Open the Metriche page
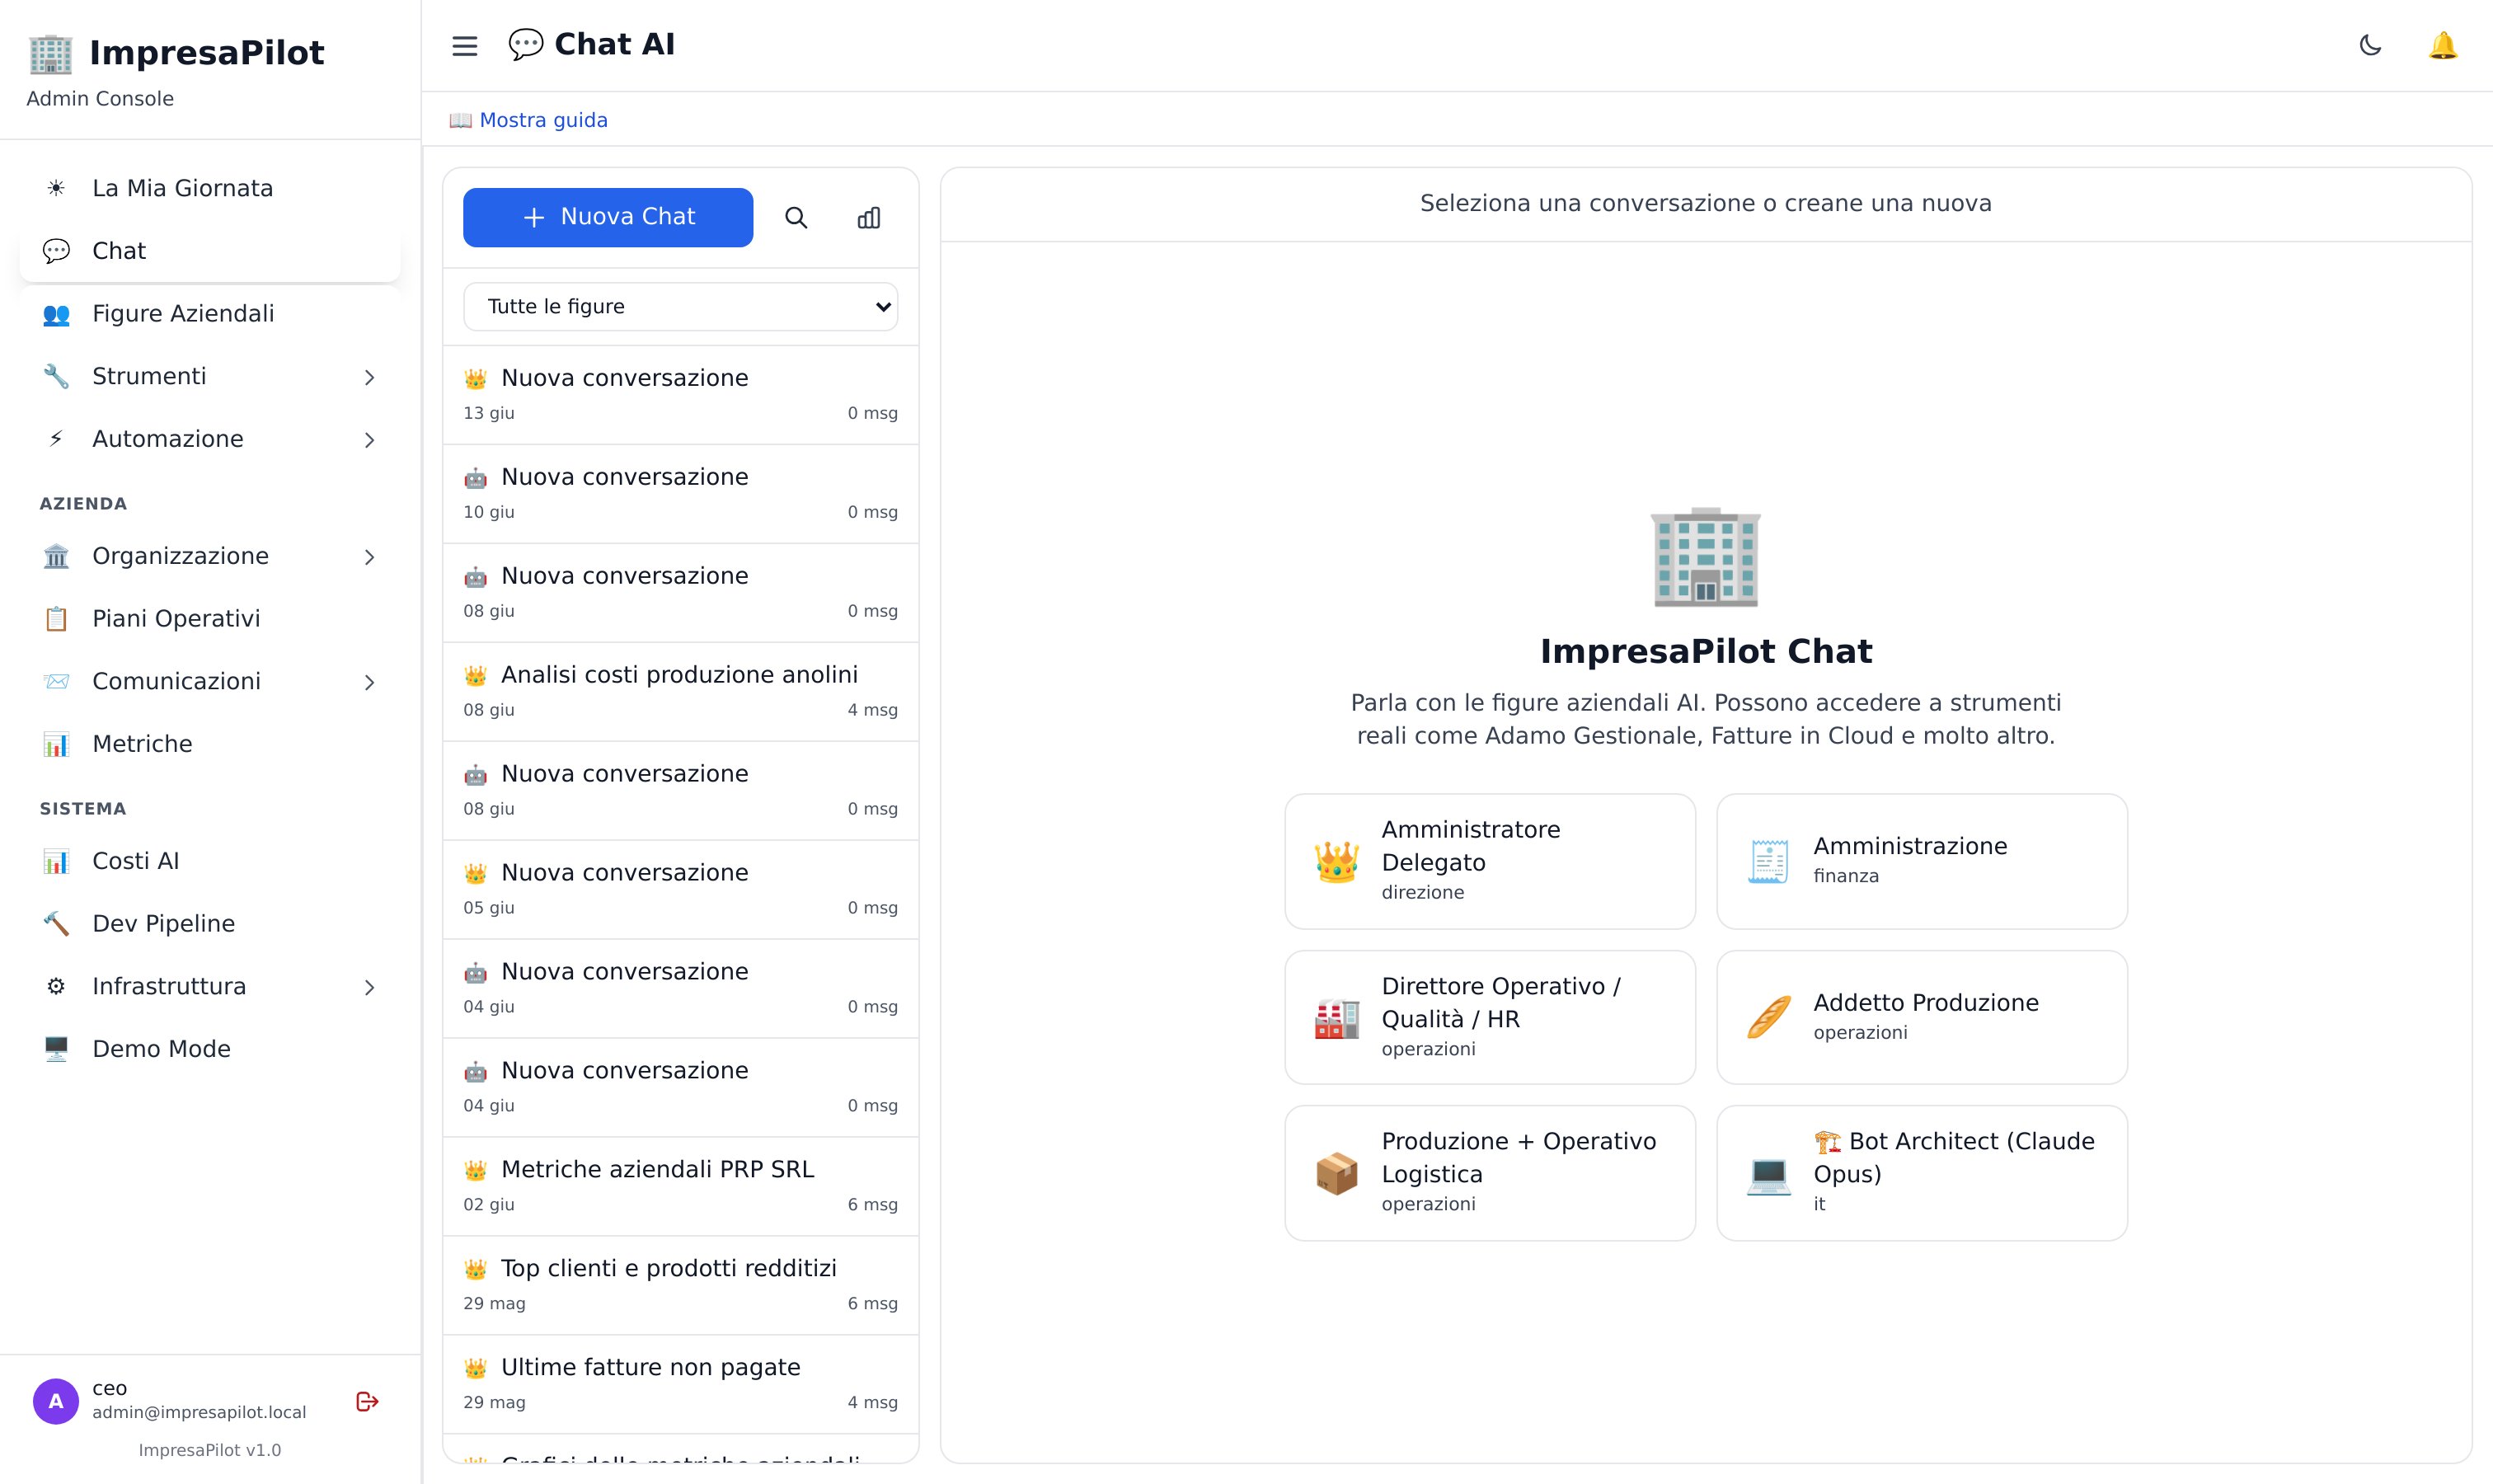Viewport: 2493px width, 1484px height. pyautogui.click(x=210, y=744)
